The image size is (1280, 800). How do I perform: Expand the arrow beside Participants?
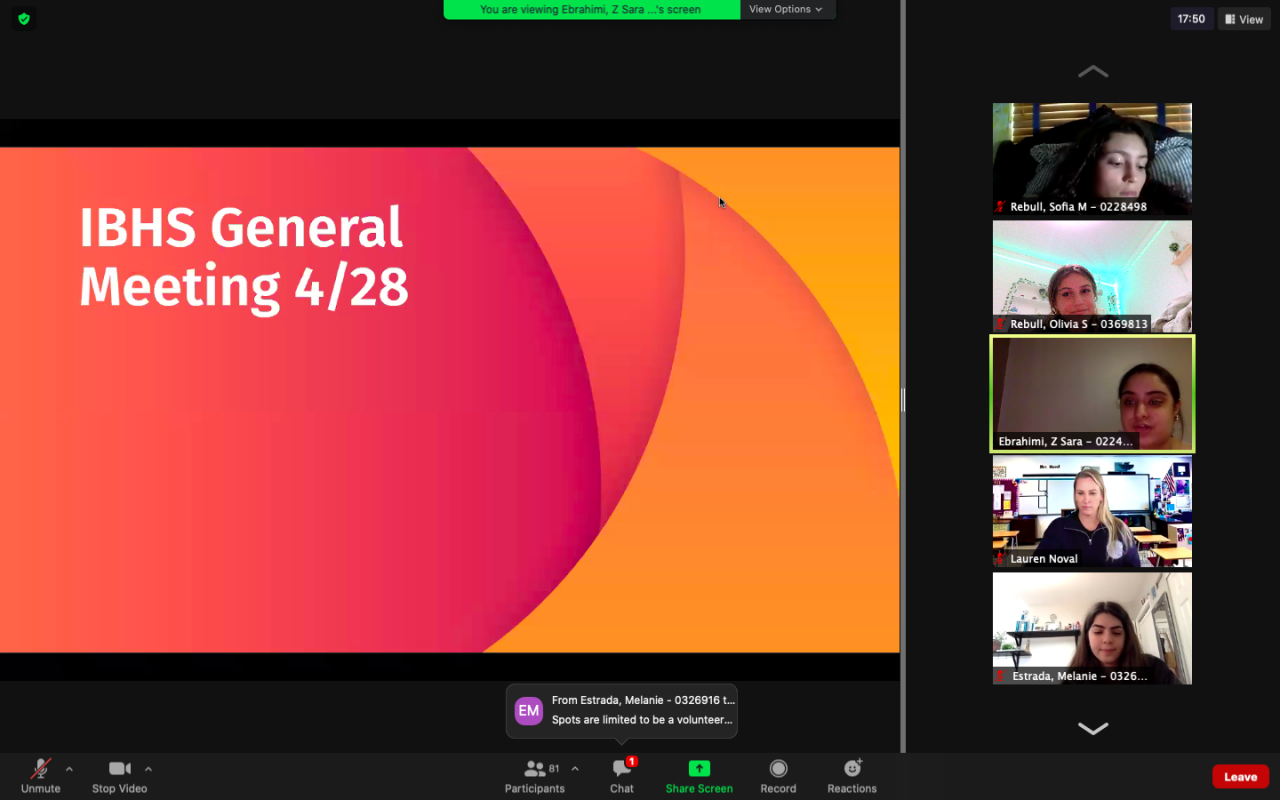pos(575,769)
